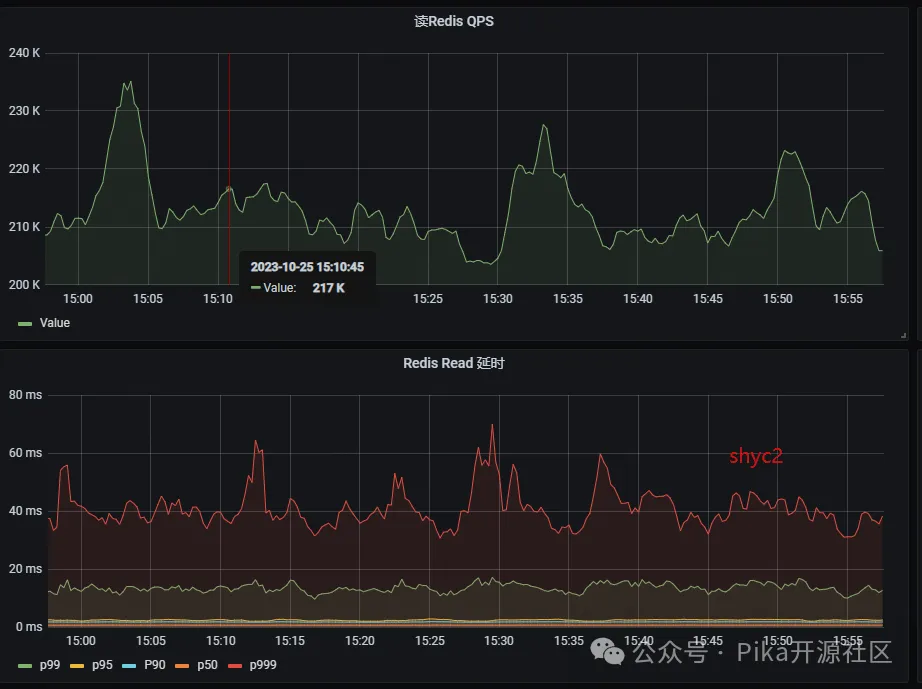
Task: Toggle the p95 legend entry
Action: pyautogui.click(x=102, y=665)
